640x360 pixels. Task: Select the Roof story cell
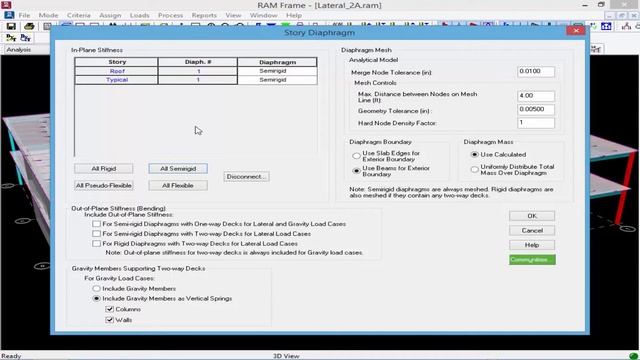(117, 71)
